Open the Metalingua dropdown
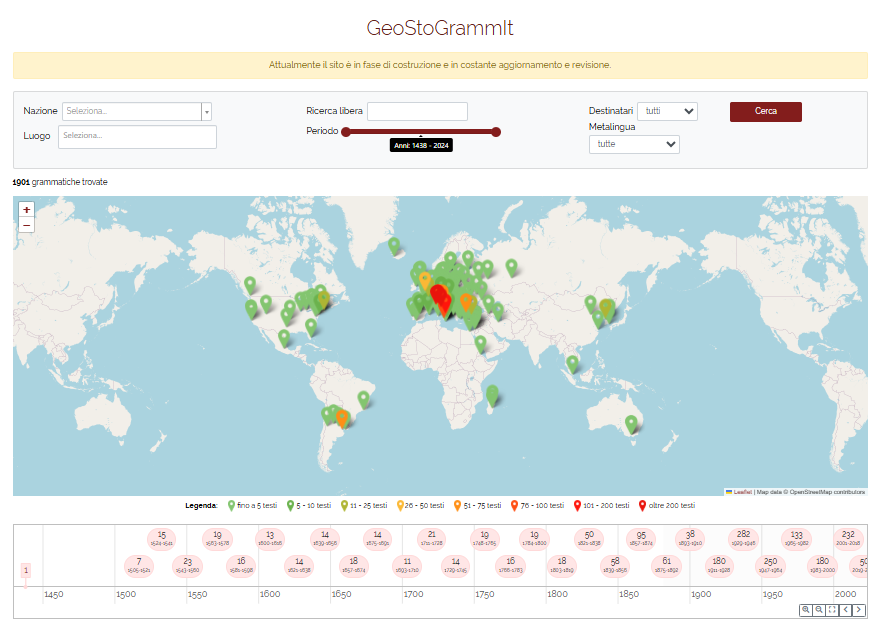The height and width of the screenshot is (633, 883). tap(634, 144)
